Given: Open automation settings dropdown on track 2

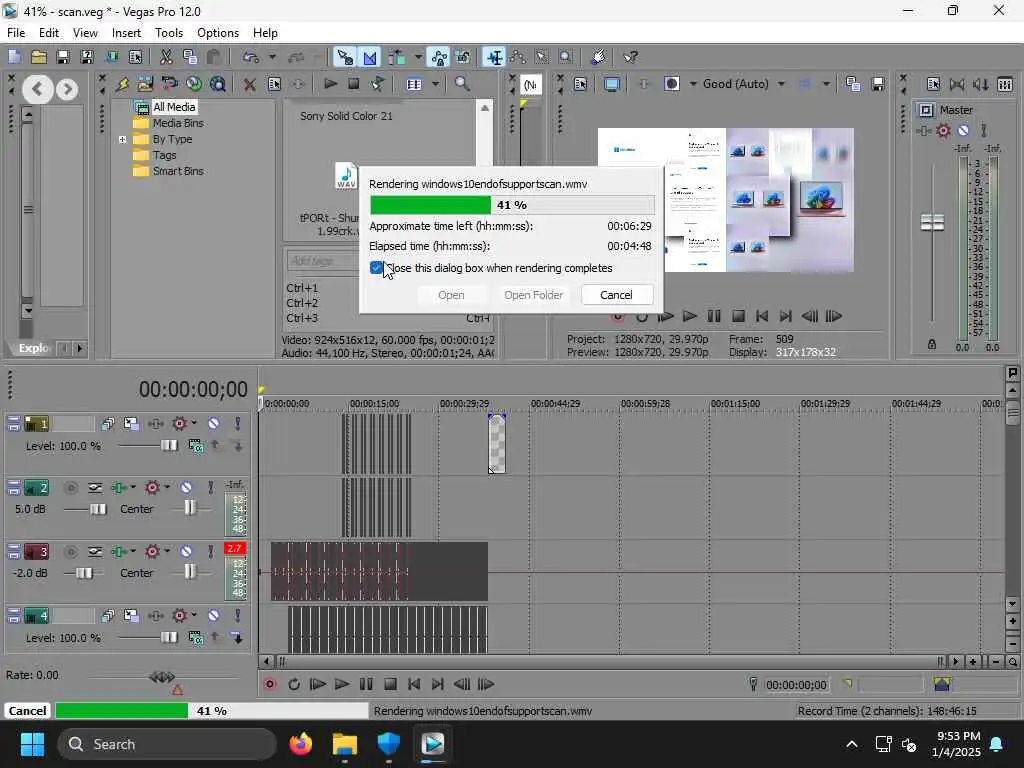Looking at the screenshot, I should 168,487.
